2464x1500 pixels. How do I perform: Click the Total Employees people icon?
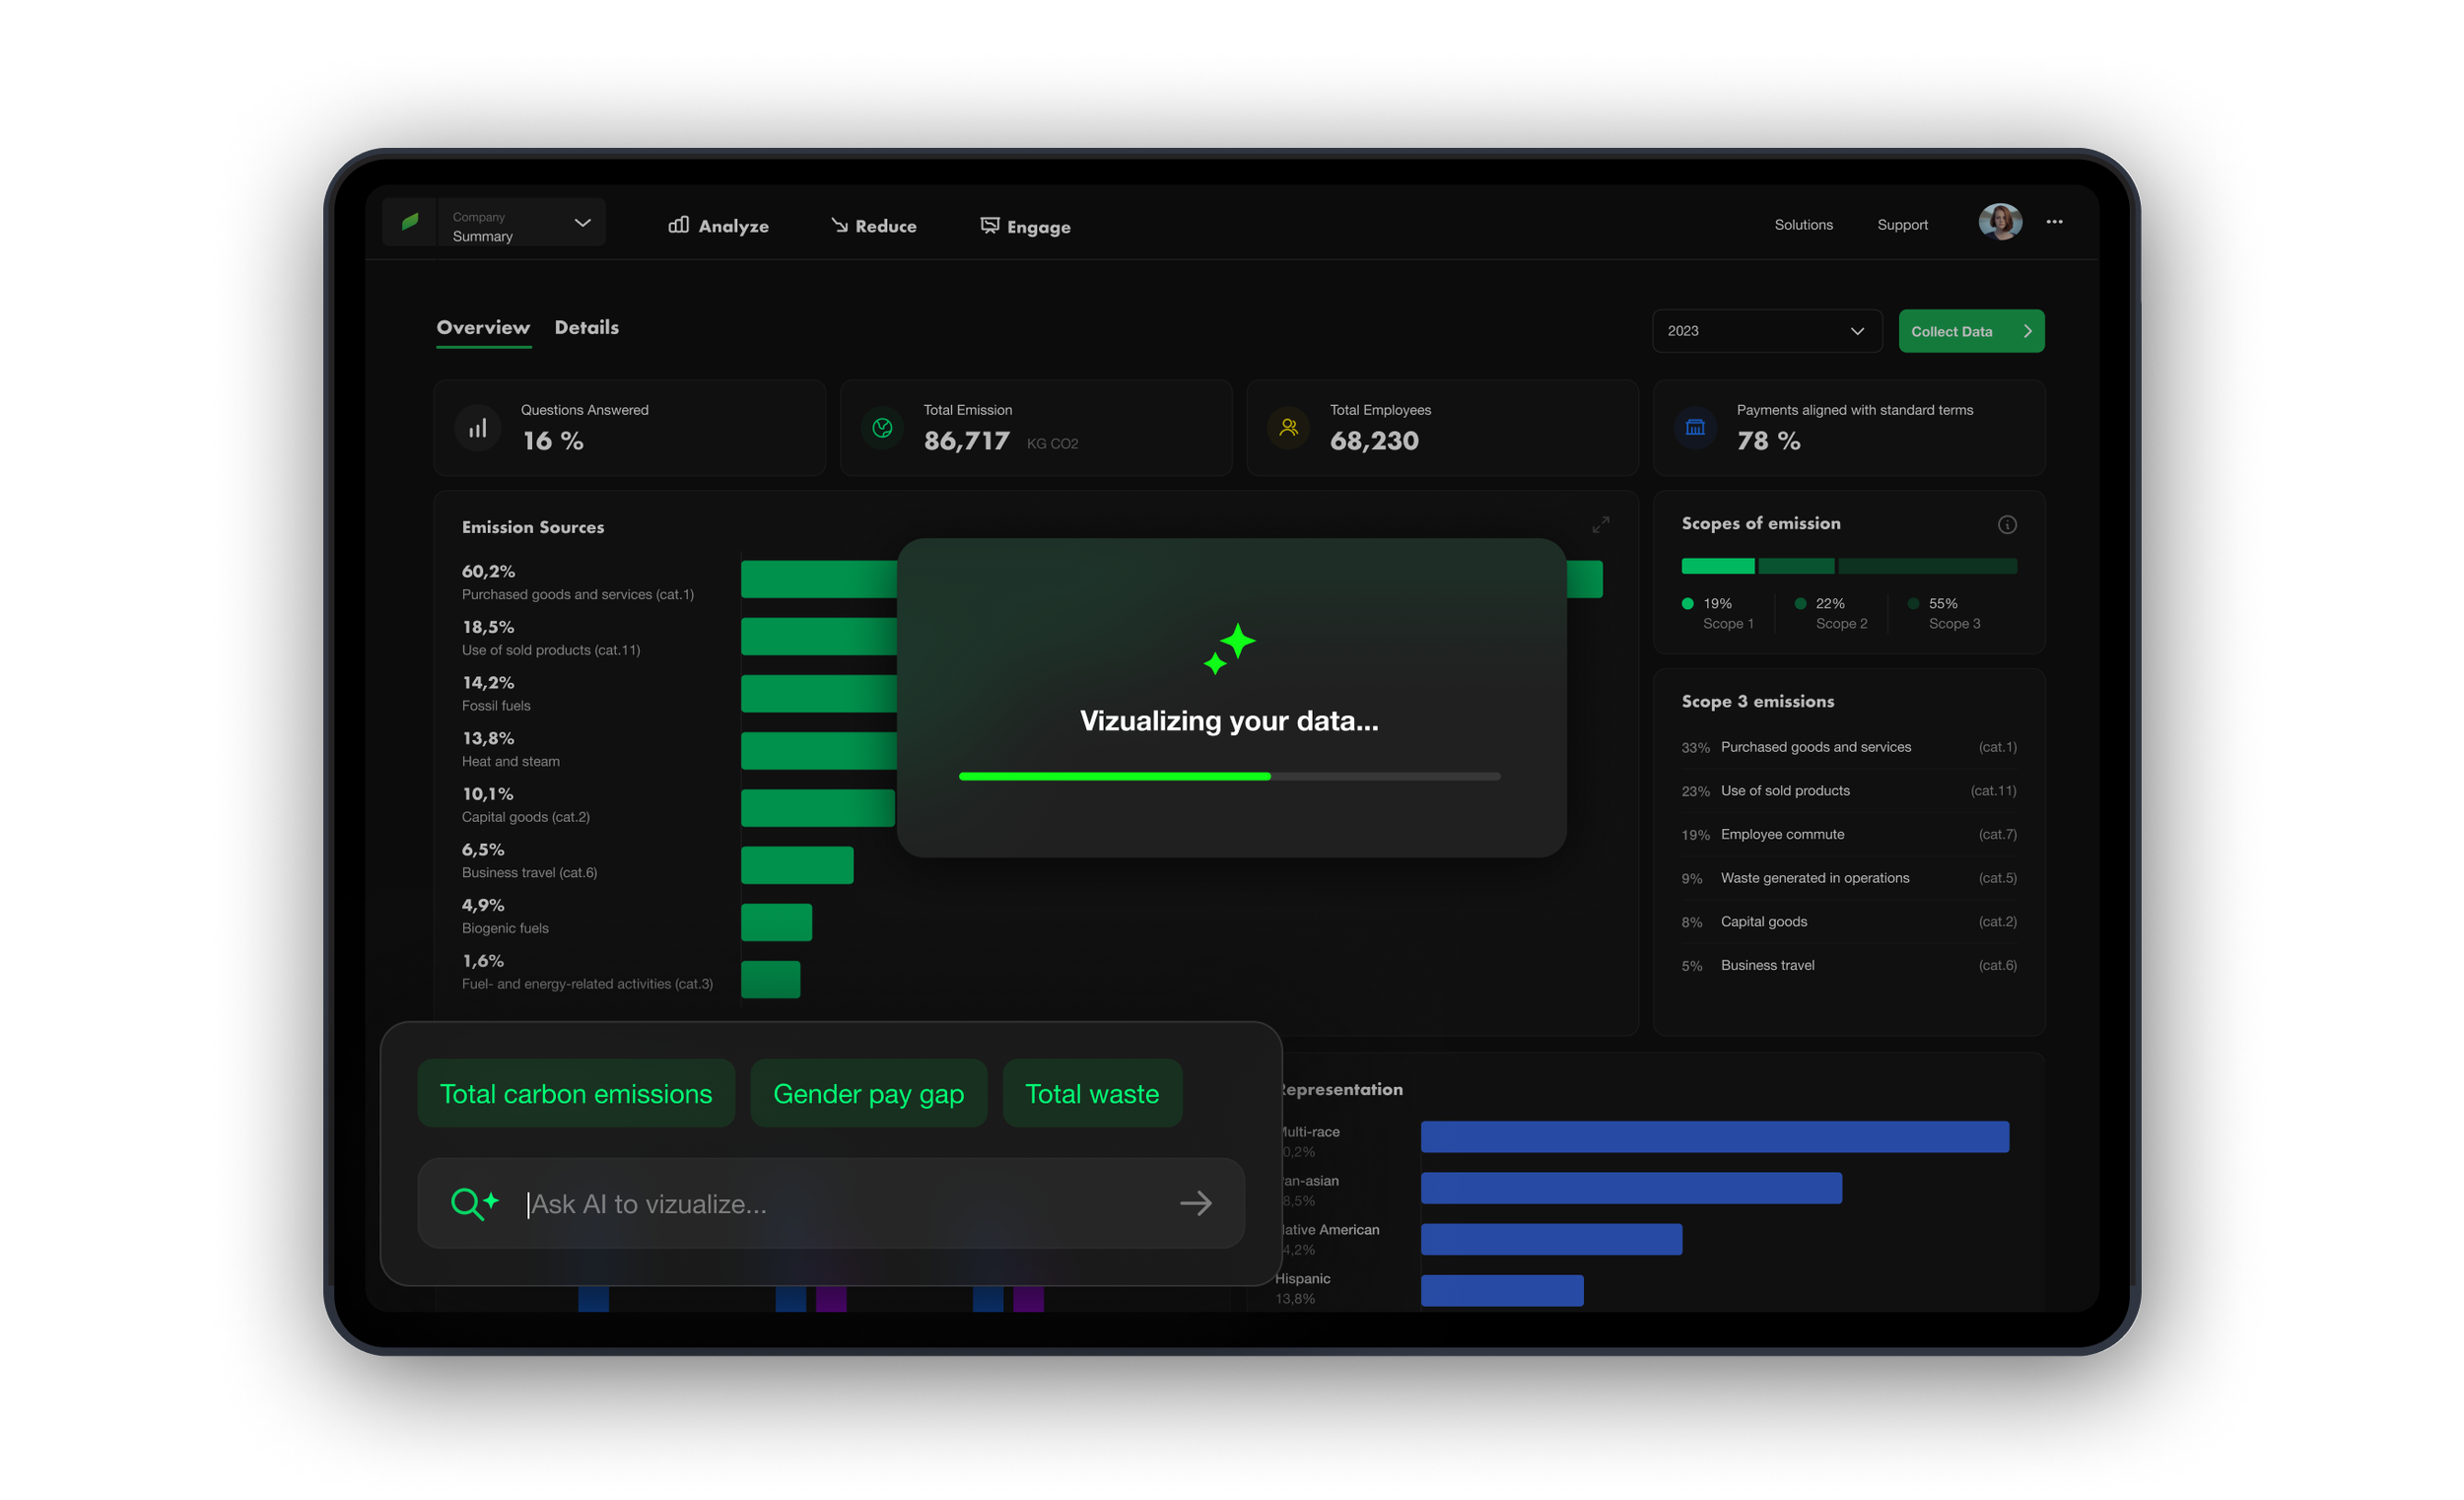1288,428
